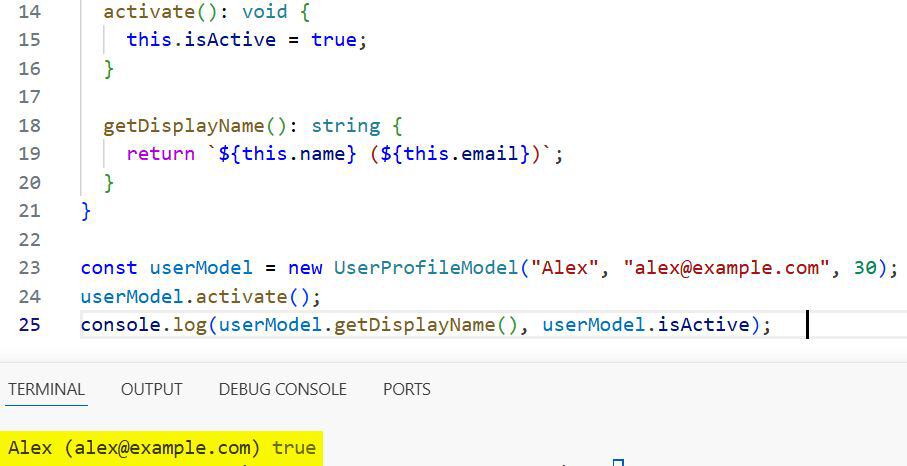Click the 'activate(): void' method declaration
The image size is (907, 466).
click(196, 12)
